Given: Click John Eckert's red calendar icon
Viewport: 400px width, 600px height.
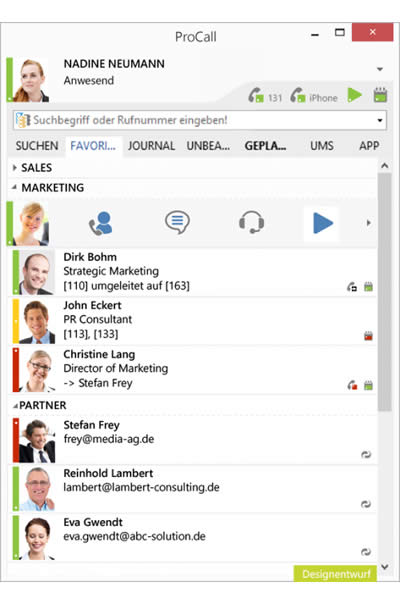Looking at the screenshot, I should pos(368,336).
